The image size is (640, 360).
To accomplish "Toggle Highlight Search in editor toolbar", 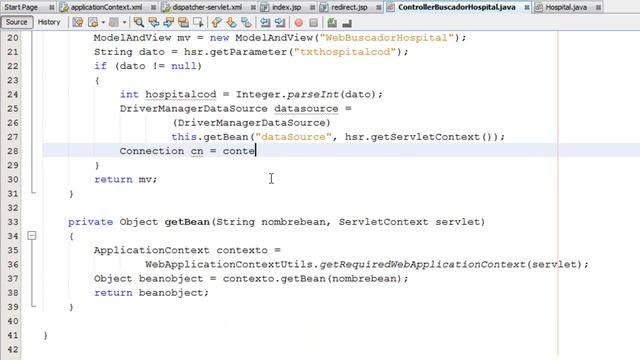I will [183, 22].
